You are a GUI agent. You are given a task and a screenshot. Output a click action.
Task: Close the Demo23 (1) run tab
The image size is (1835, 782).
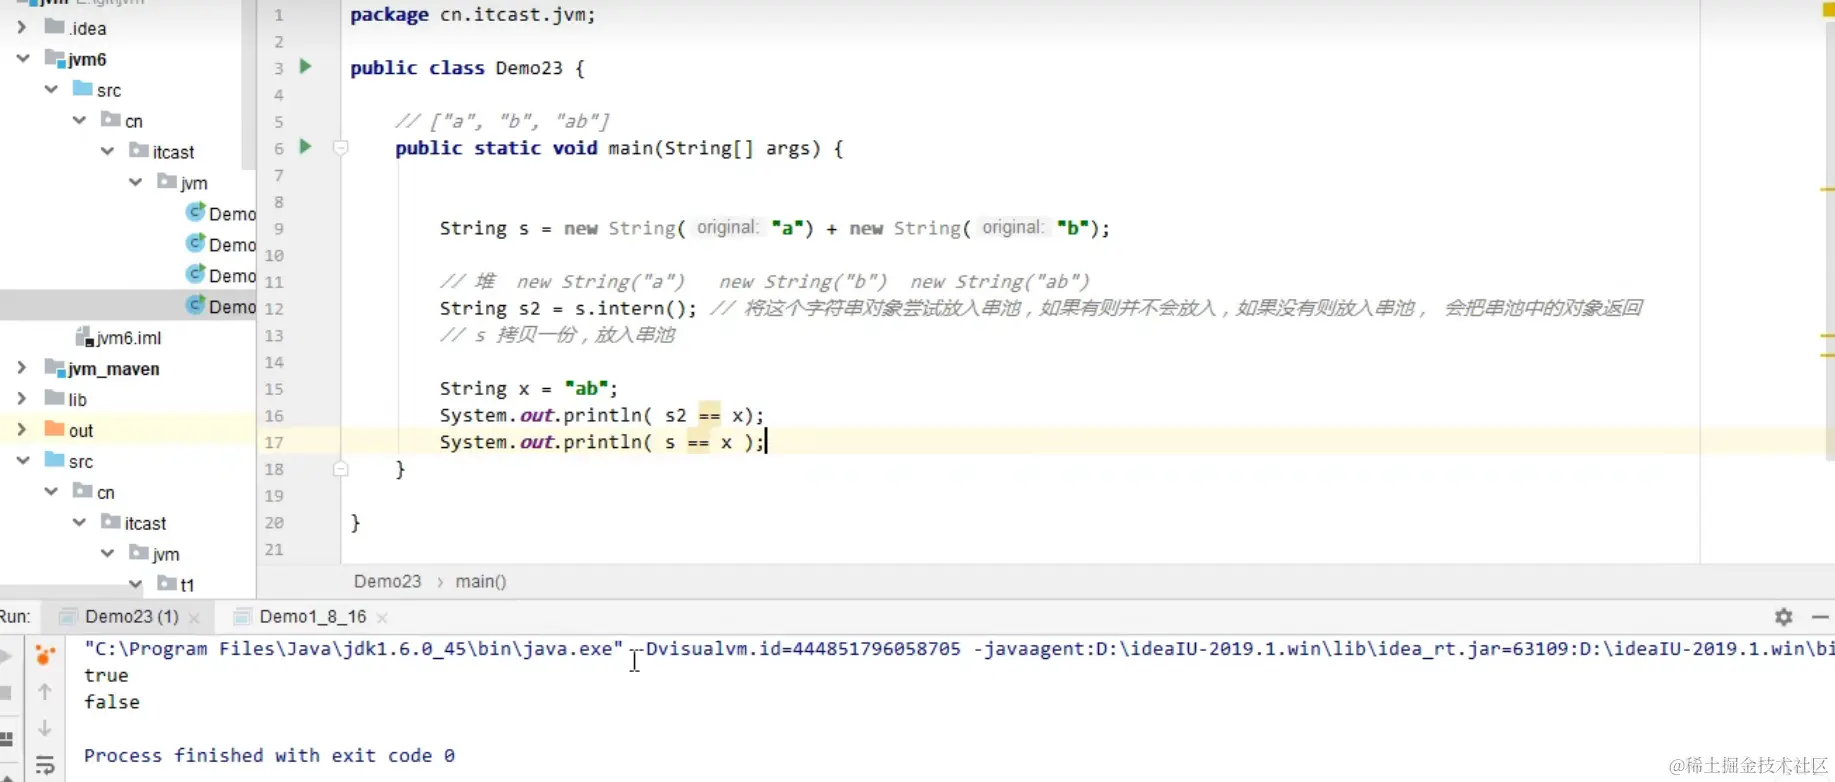coord(194,618)
